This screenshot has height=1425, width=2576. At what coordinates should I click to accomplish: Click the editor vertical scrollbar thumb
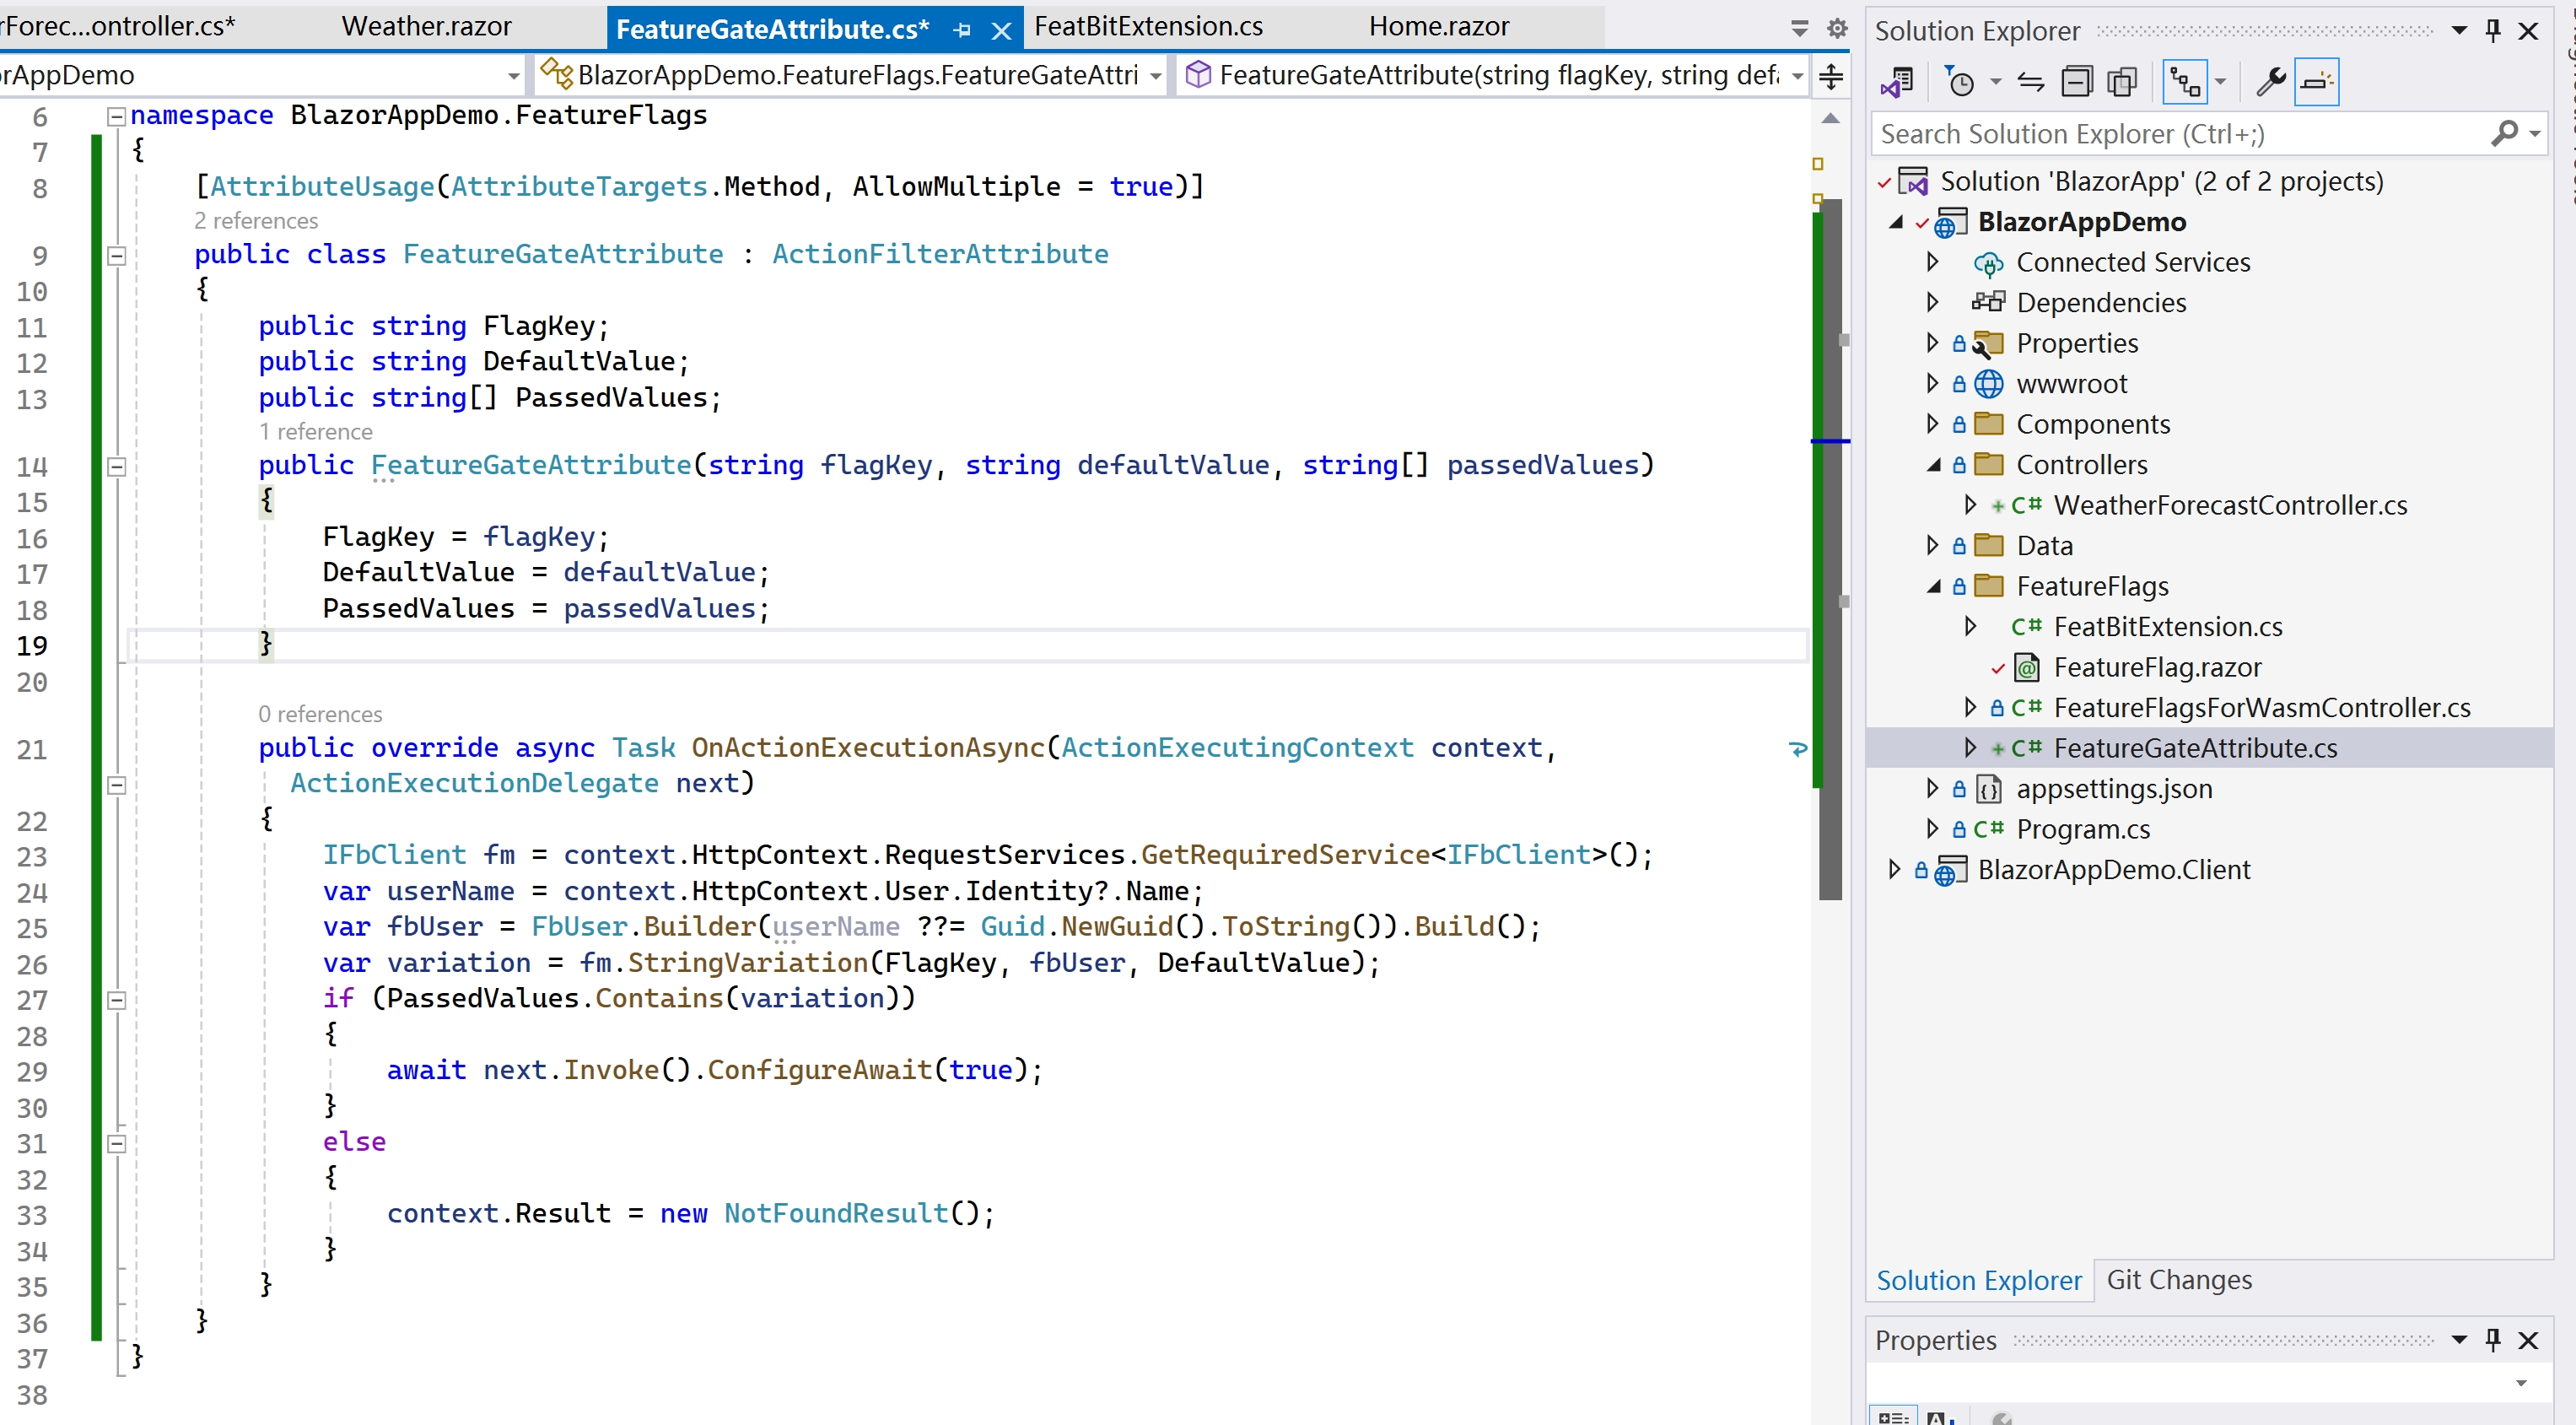point(1830,550)
